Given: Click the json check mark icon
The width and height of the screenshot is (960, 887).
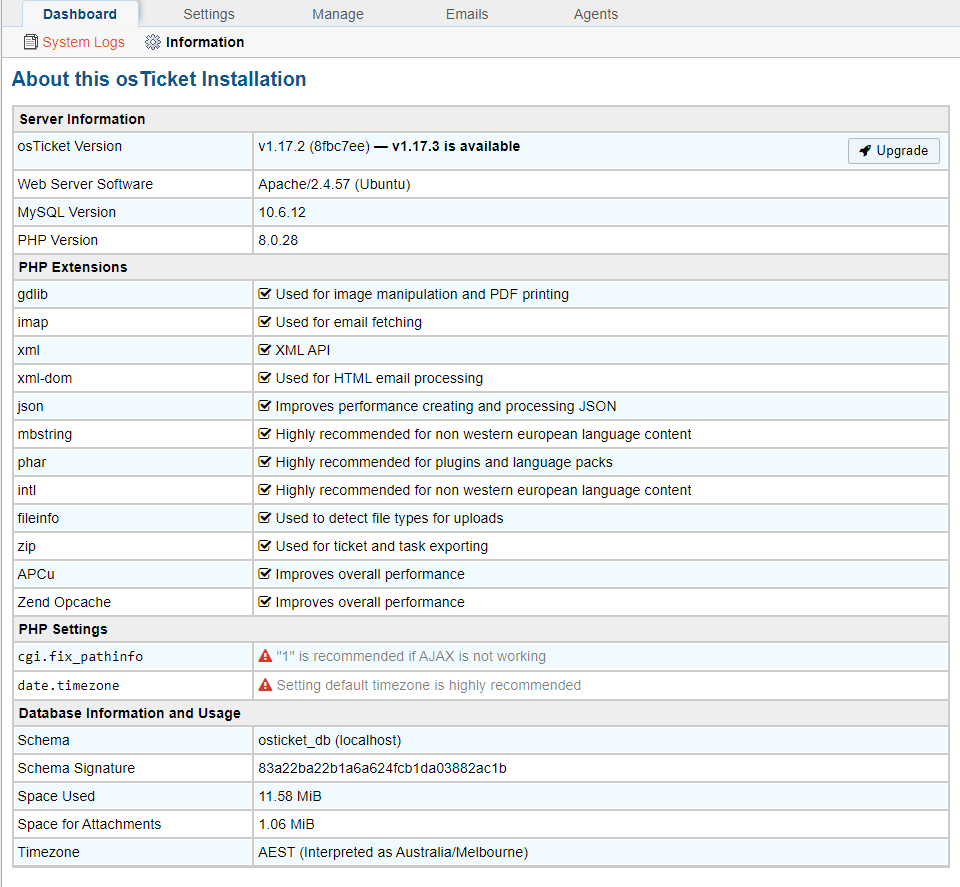Looking at the screenshot, I should pos(264,406).
